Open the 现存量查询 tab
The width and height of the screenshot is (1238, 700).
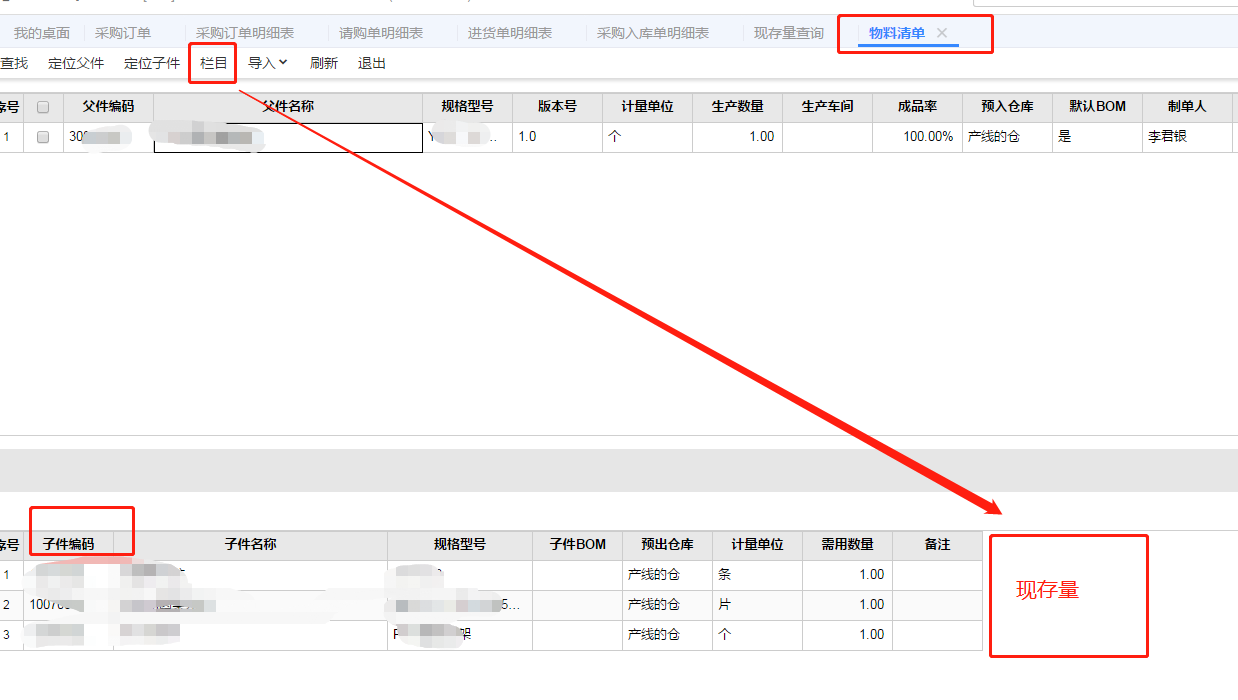[x=789, y=33]
